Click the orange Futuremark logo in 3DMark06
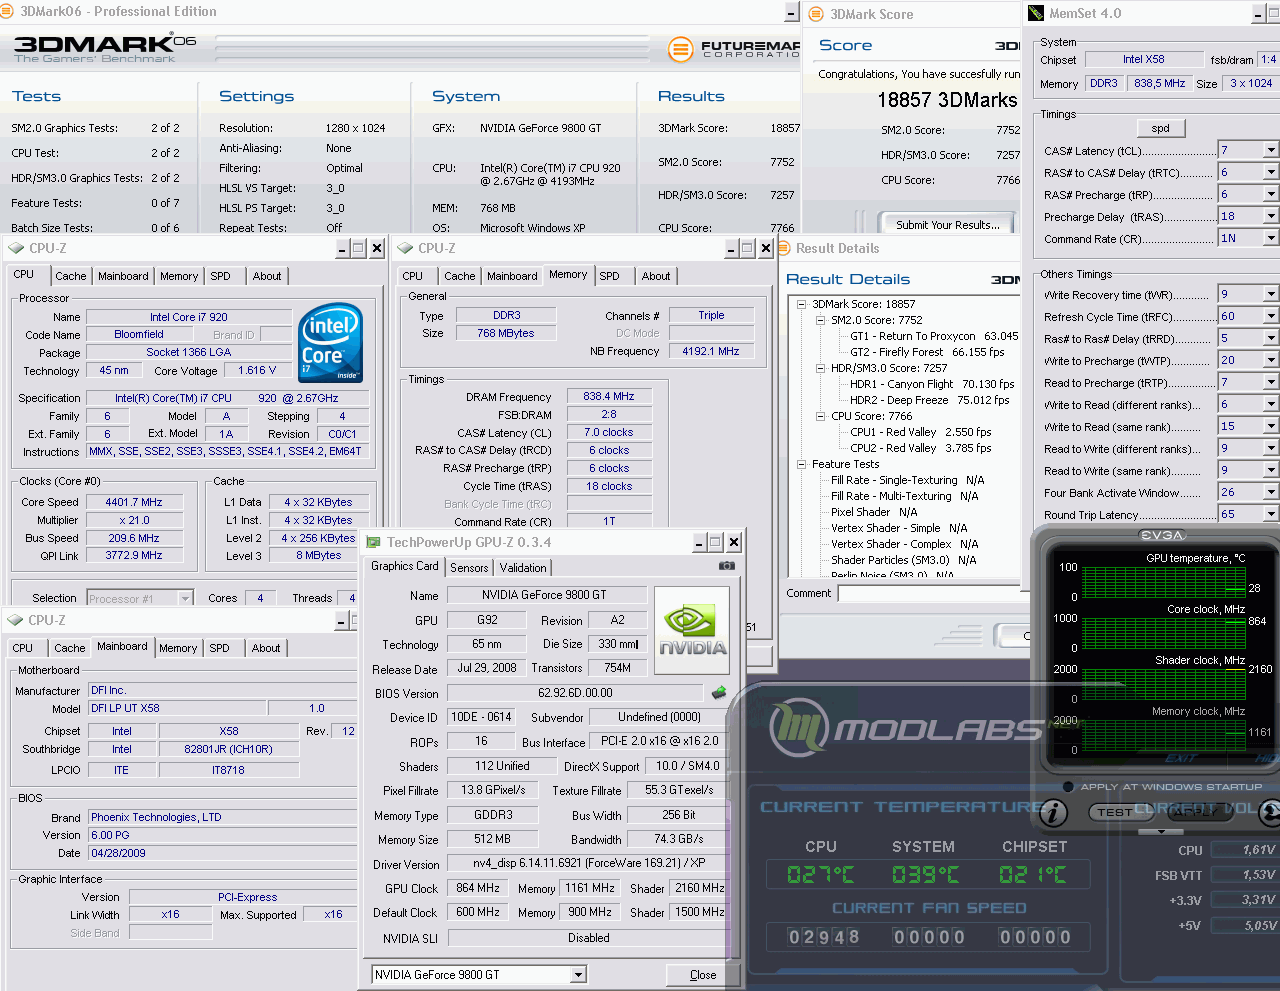This screenshot has height=991, width=1280. 680,48
